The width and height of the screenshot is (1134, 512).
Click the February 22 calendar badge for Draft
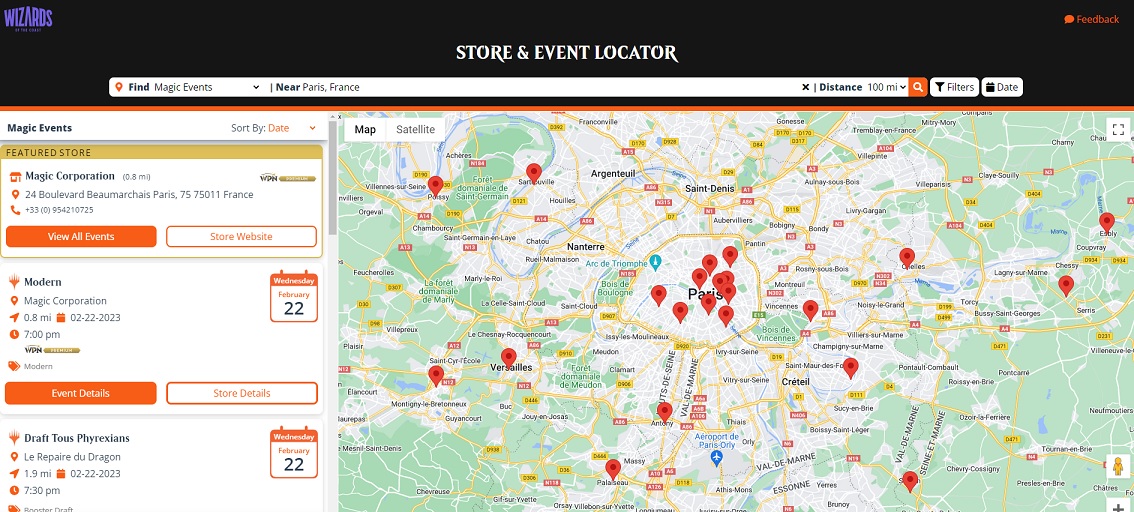point(294,453)
